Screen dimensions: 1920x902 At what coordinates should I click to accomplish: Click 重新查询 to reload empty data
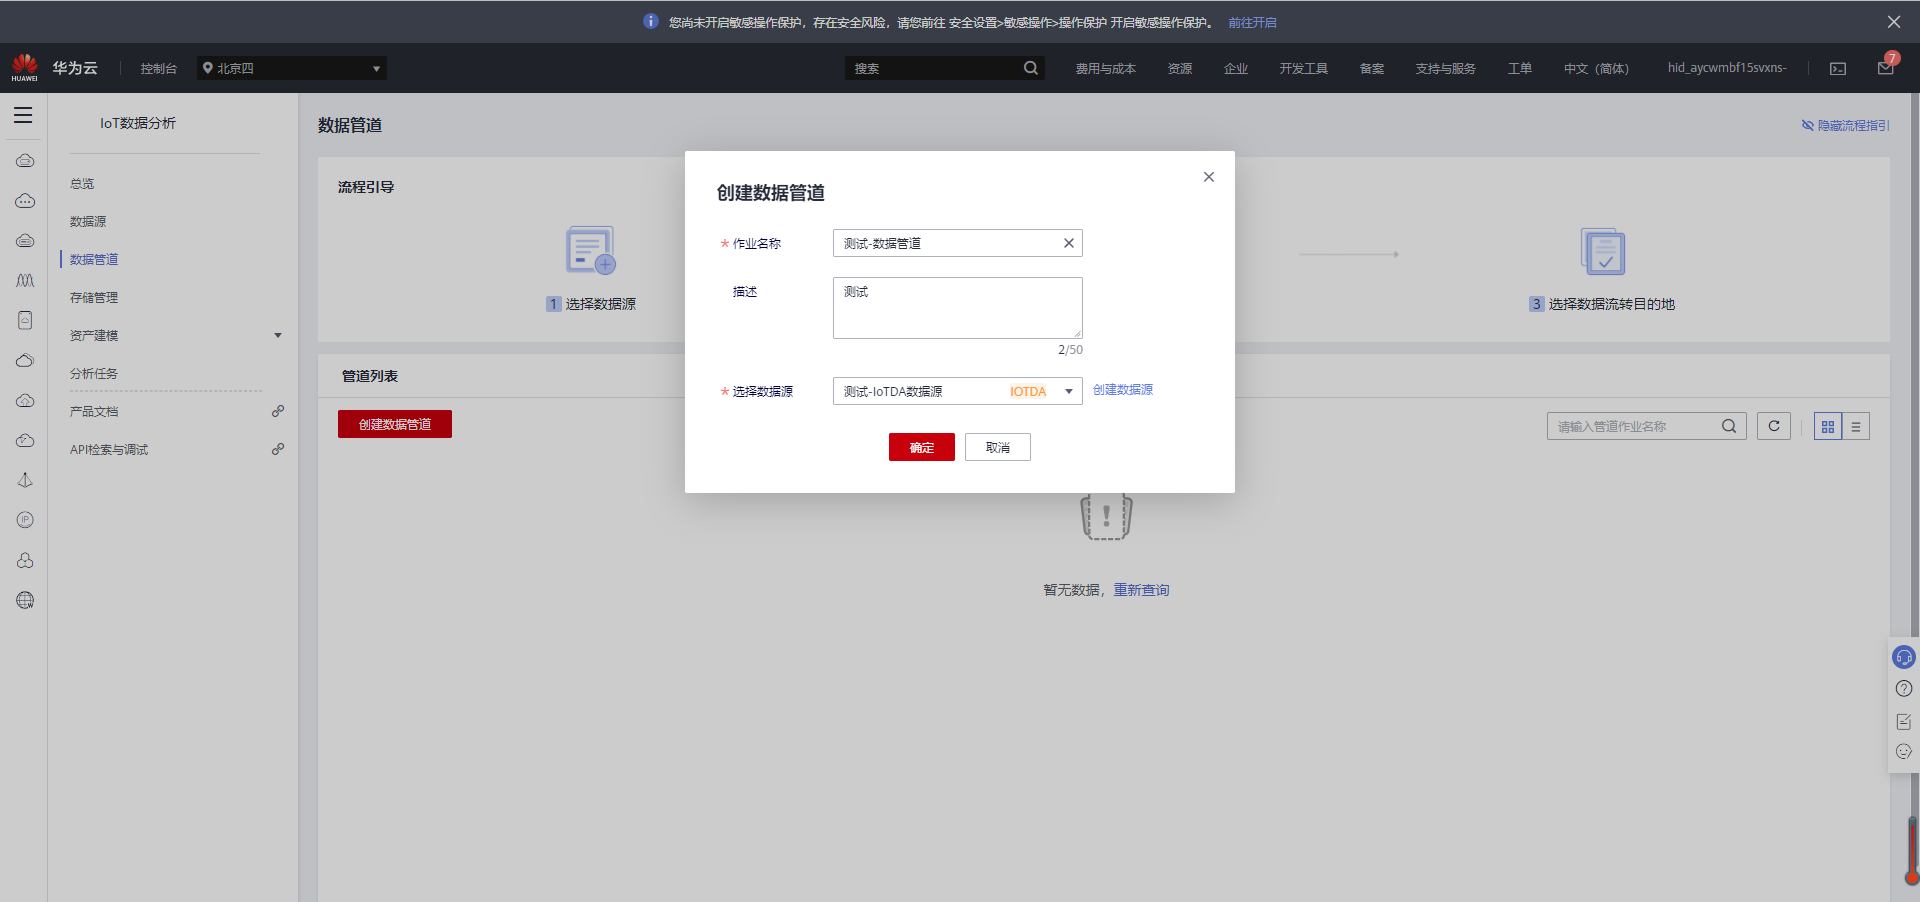(1143, 589)
